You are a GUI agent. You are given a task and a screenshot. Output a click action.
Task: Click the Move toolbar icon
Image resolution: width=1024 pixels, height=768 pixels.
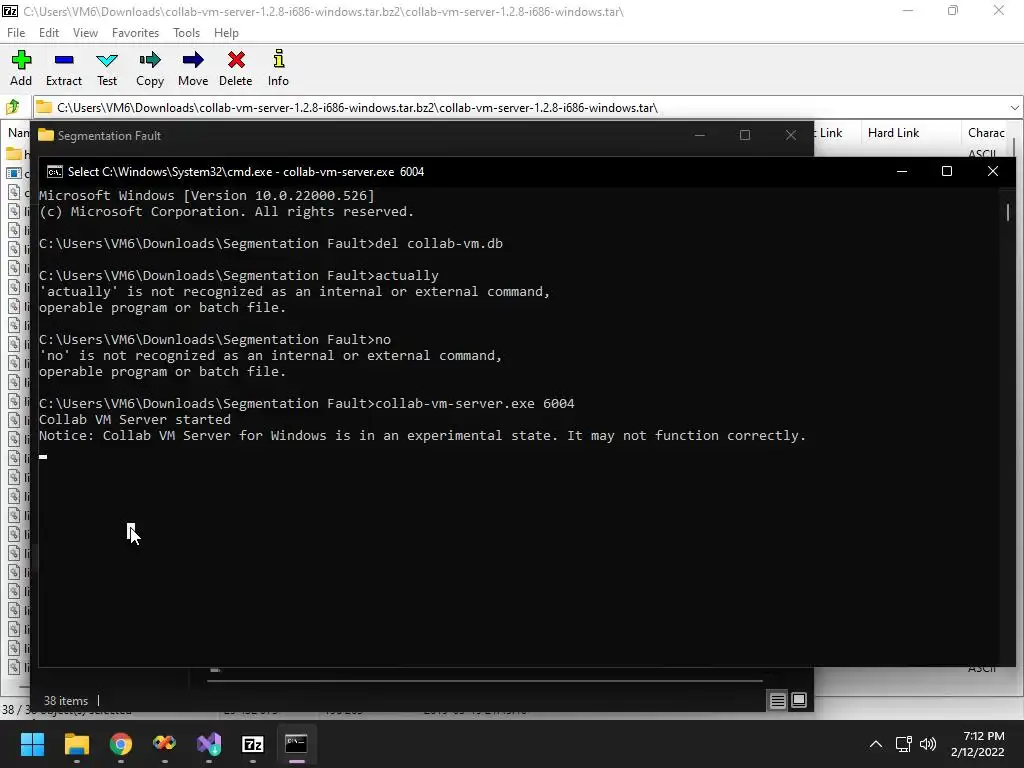coord(193,68)
